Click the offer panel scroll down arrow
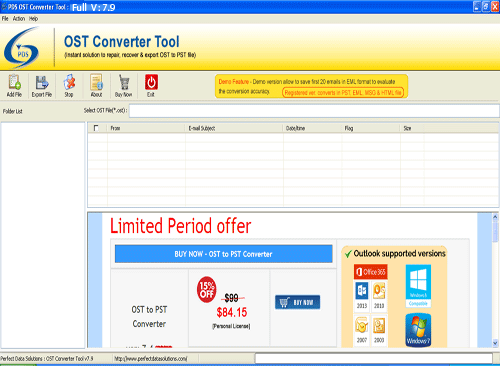Screen dimensions: 500x366 pyautogui.click(x=495, y=343)
